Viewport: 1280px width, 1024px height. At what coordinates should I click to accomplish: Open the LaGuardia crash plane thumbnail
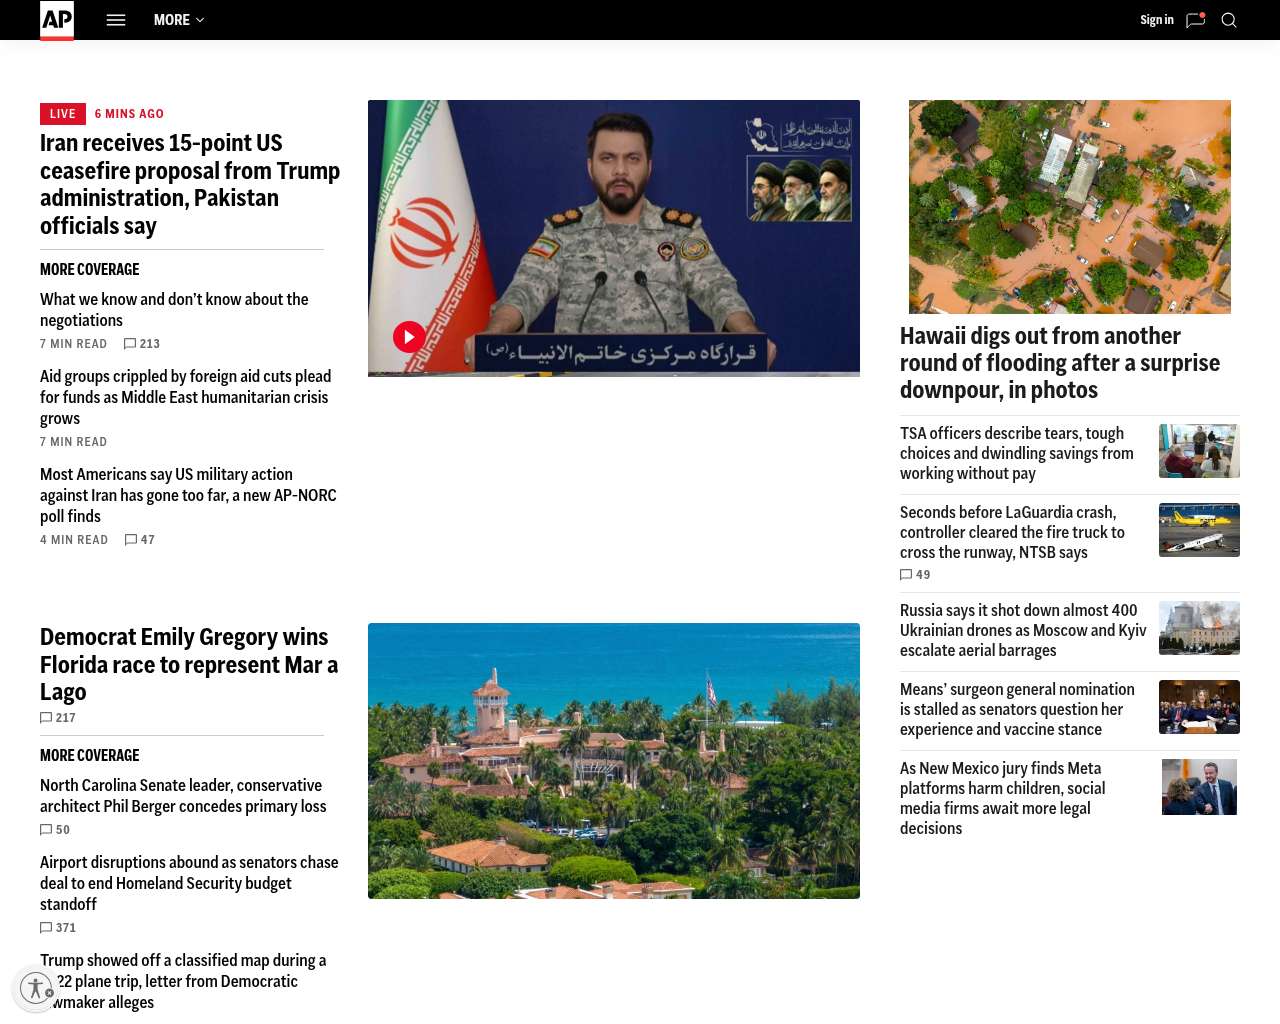[1199, 530]
